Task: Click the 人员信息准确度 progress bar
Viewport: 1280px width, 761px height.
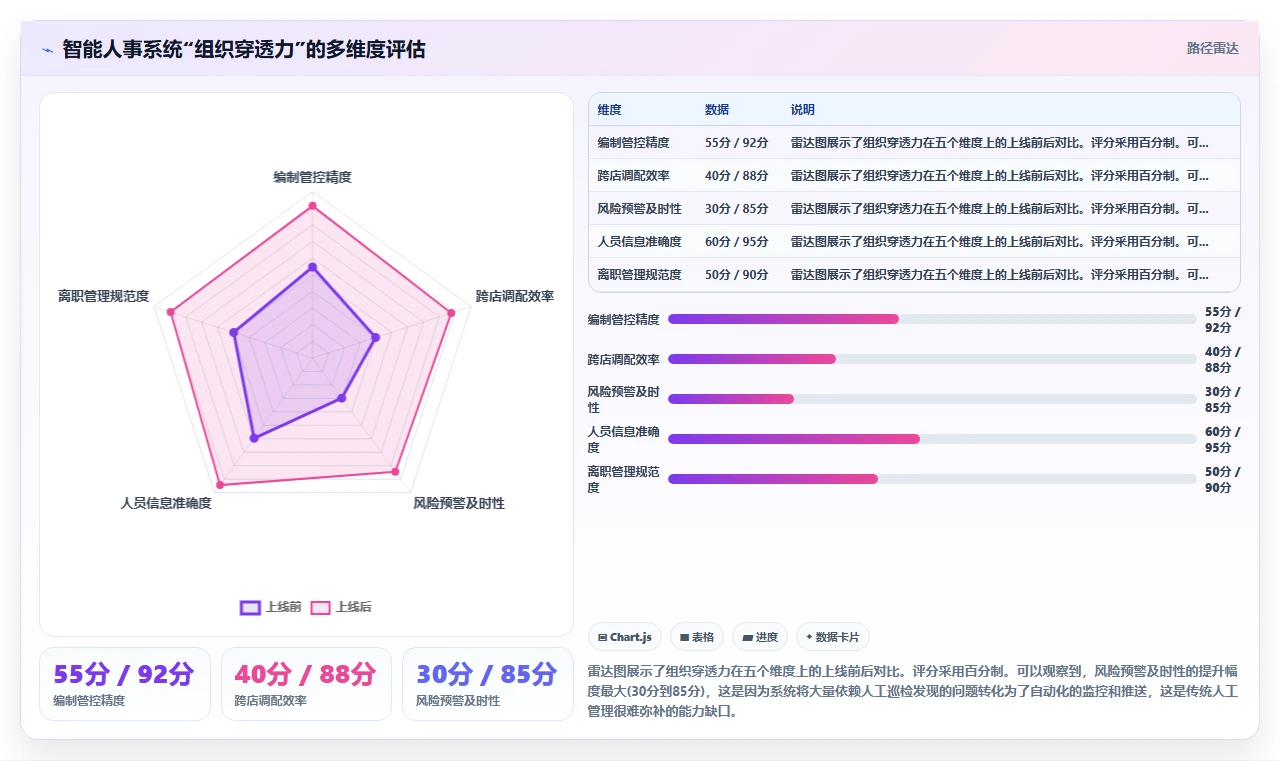Action: [932, 439]
